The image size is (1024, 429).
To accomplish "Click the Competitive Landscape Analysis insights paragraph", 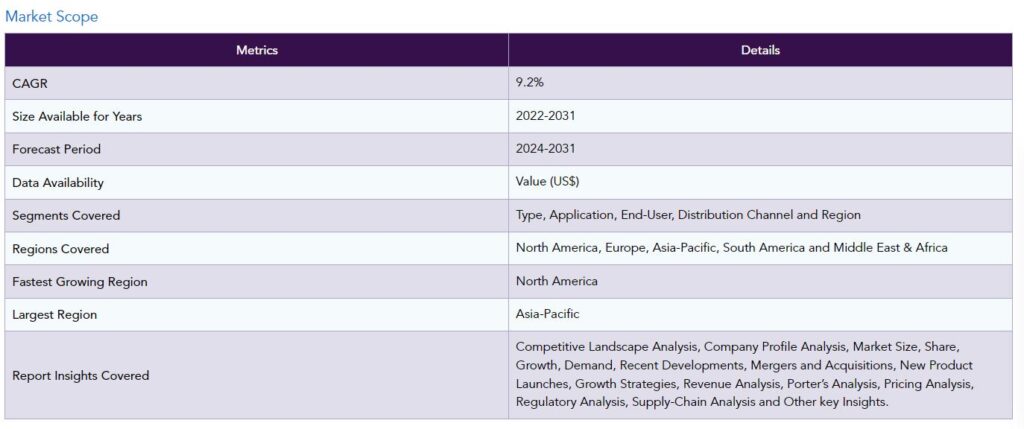I will click(x=744, y=374).
